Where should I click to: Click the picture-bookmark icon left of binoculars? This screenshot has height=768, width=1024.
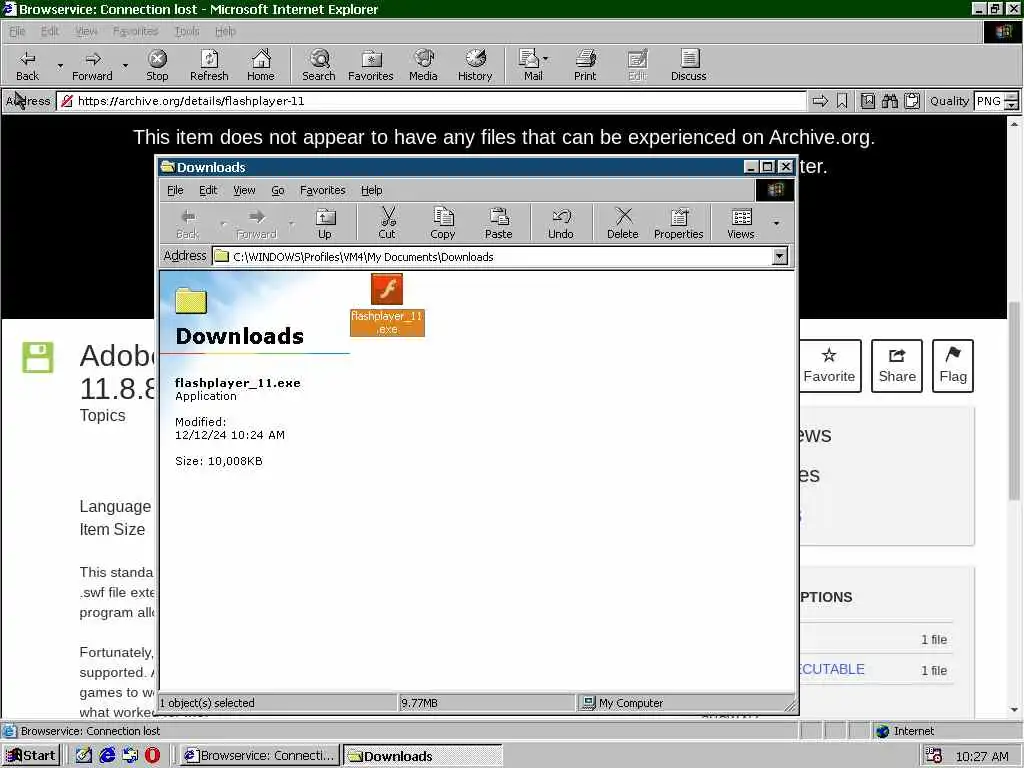(x=867, y=101)
